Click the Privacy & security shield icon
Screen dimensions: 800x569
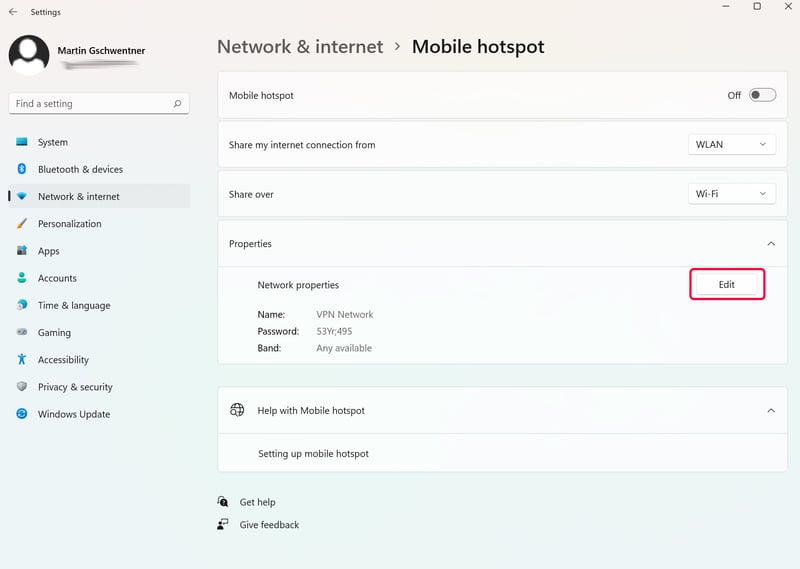21,386
